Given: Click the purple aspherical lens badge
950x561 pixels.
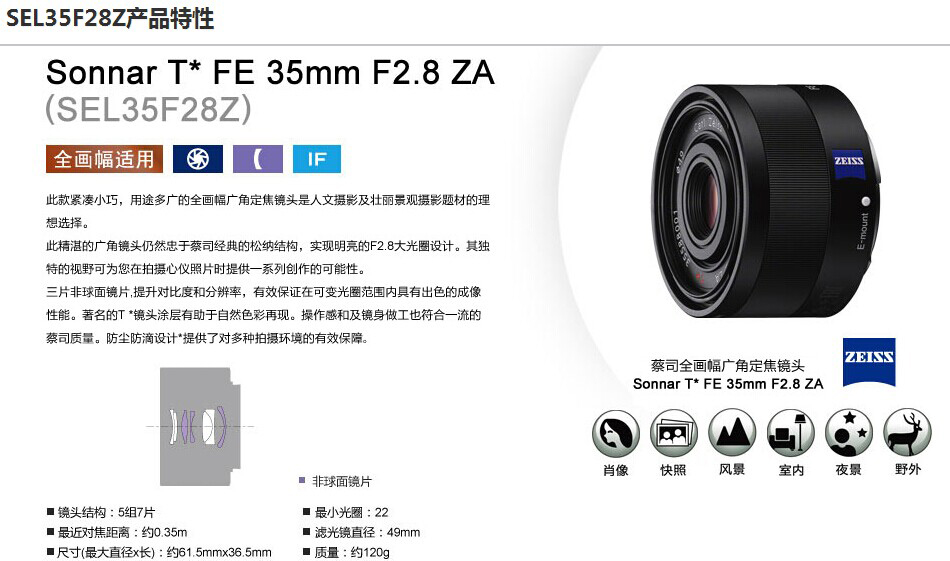Looking at the screenshot, I should coord(257,159).
